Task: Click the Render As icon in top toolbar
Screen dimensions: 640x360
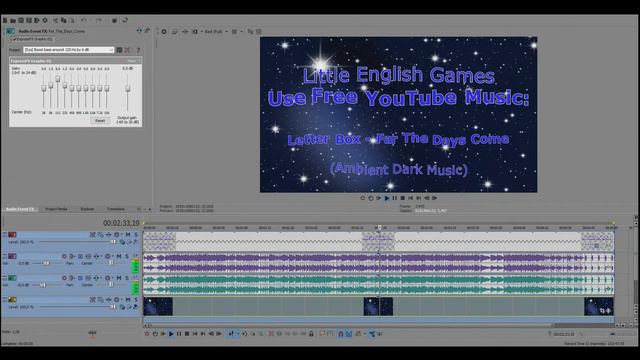Action: coord(37,20)
